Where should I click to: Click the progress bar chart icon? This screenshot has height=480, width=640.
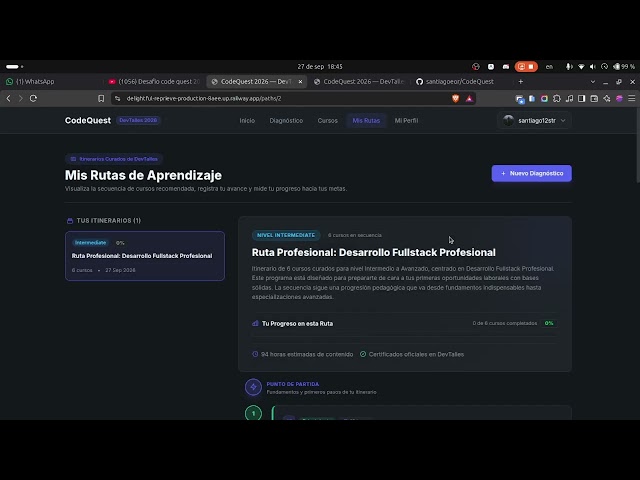point(256,323)
